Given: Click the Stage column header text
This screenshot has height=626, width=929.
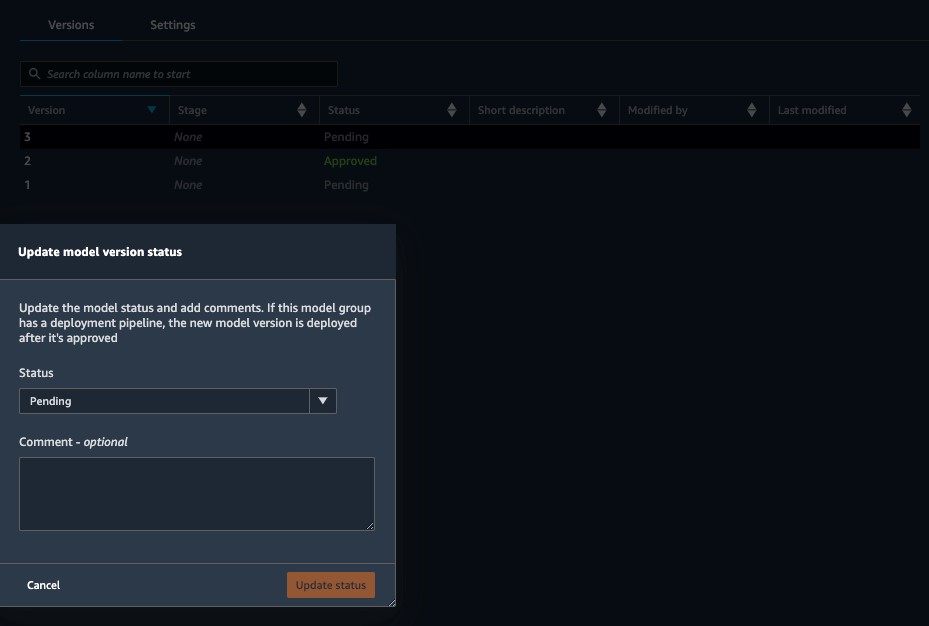Looking at the screenshot, I should pos(192,110).
